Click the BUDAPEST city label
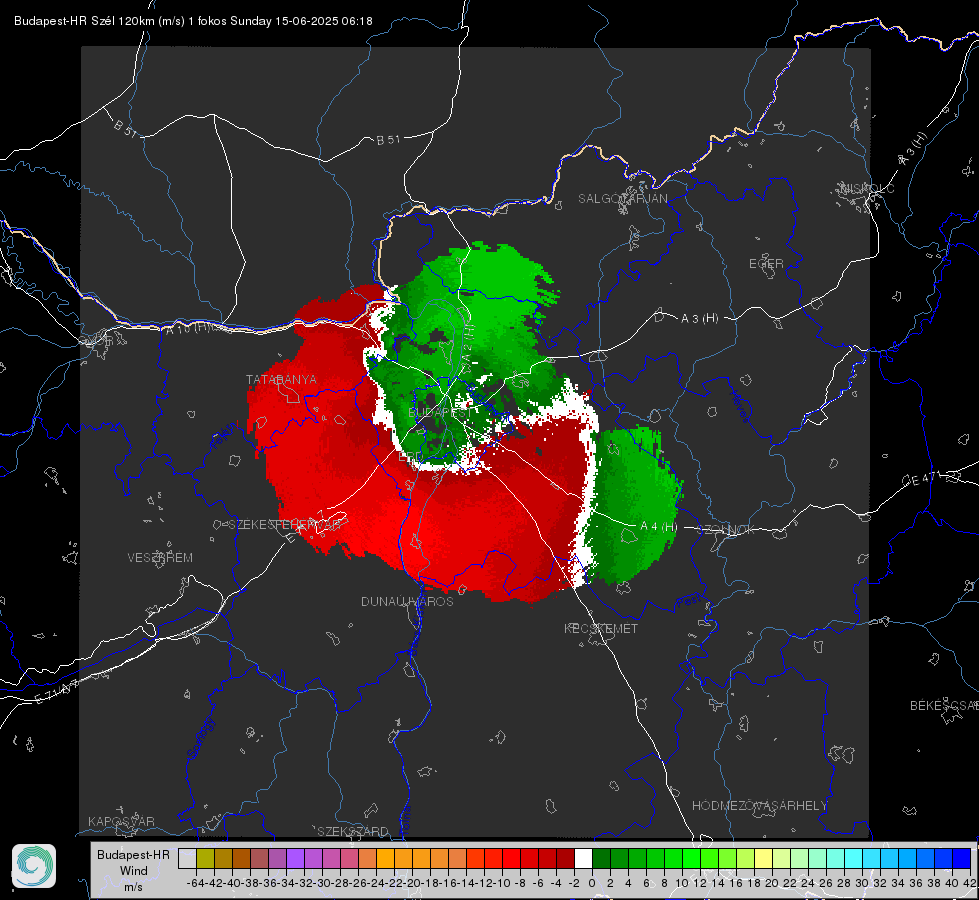This screenshot has width=979, height=900. coord(440,413)
